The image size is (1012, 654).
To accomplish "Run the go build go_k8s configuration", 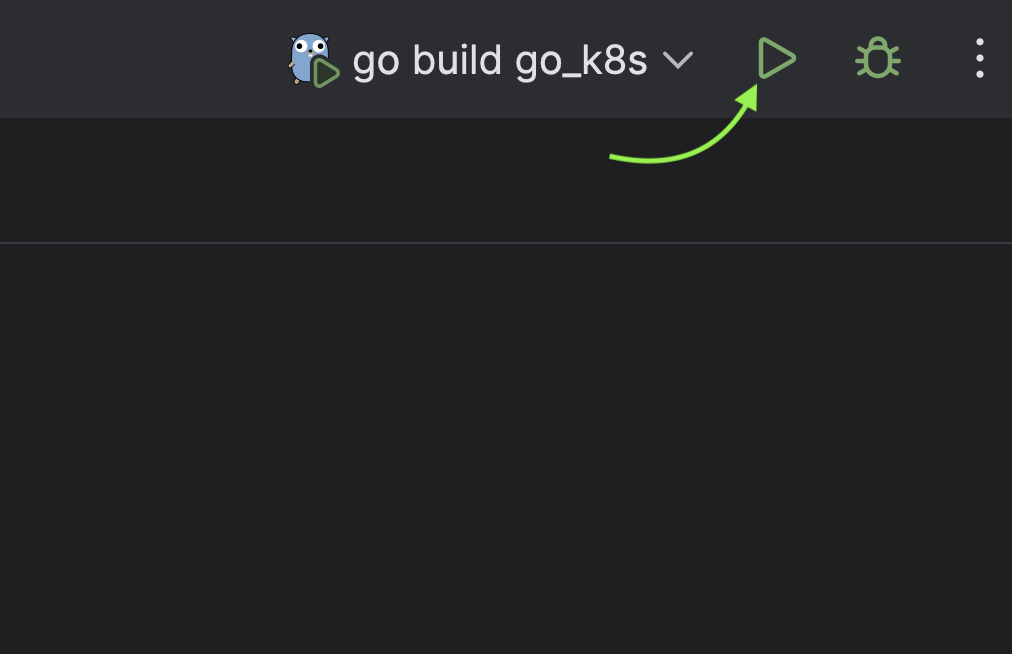I will (776, 58).
